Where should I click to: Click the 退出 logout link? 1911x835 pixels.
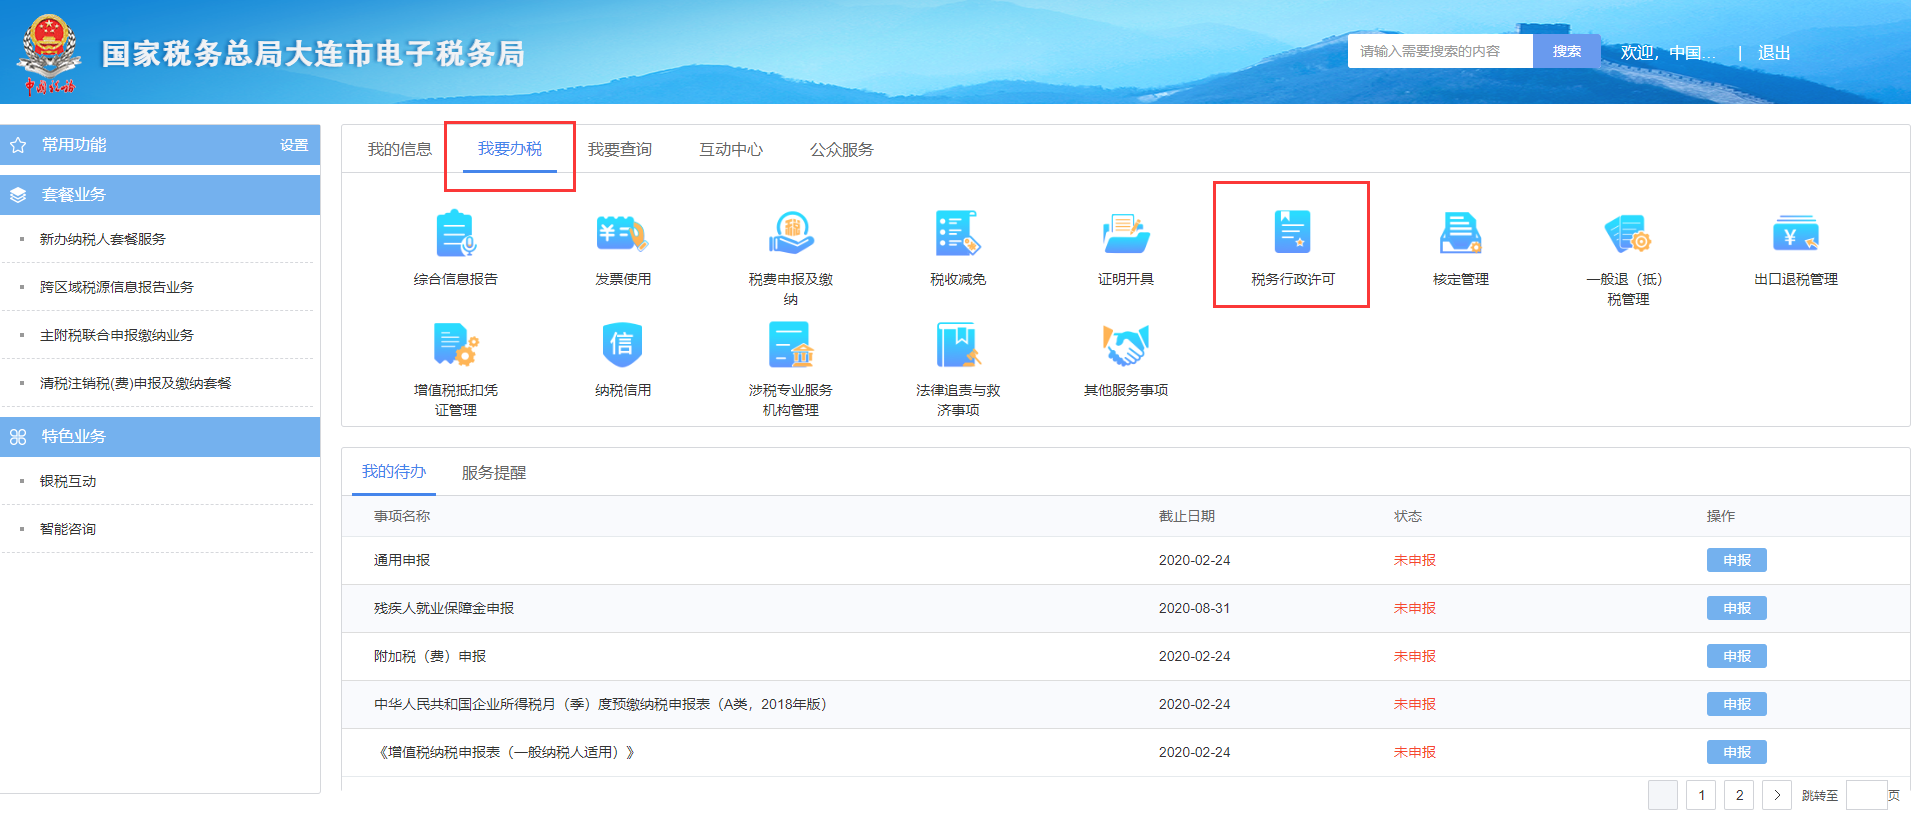point(1774,52)
